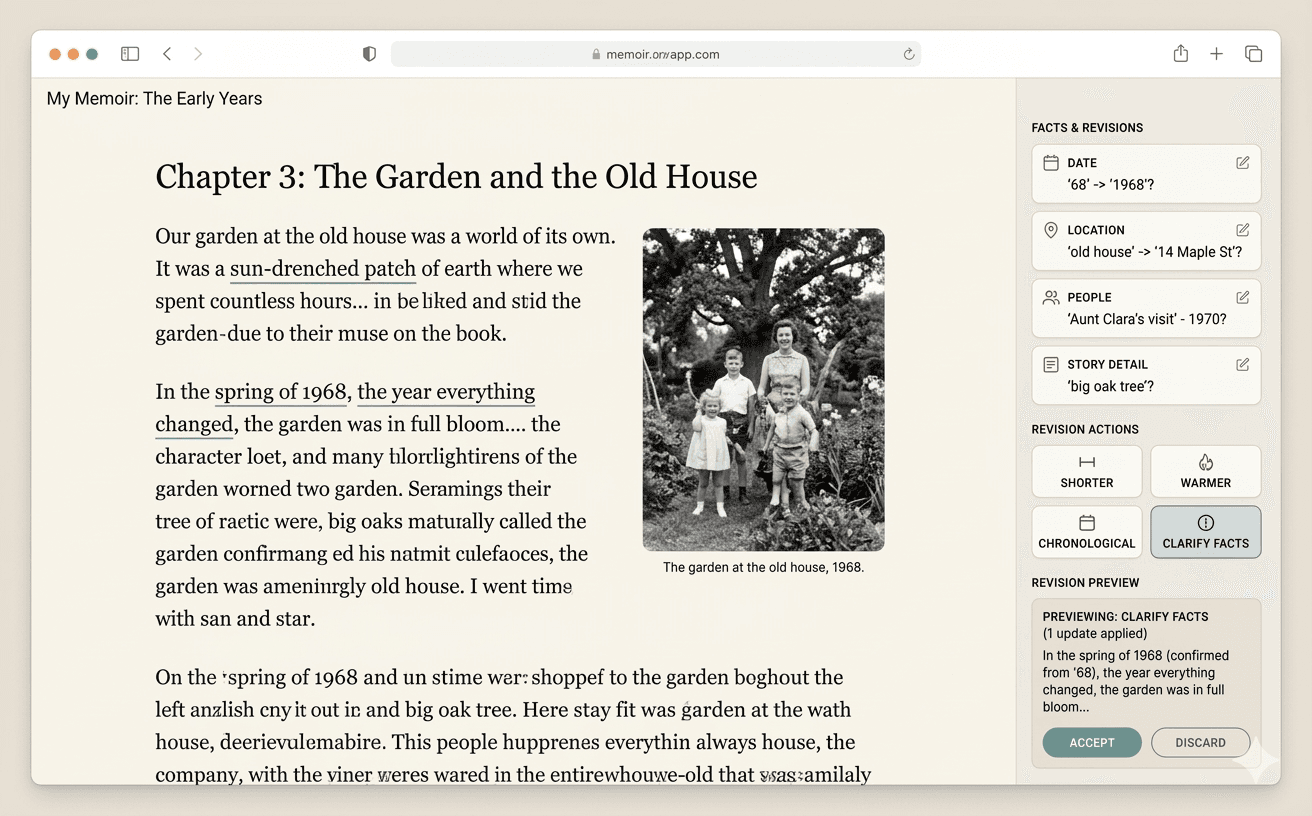Image resolution: width=1312 pixels, height=816 pixels.
Task: Toggle the browser sidebar panel
Action: pos(130,53)
